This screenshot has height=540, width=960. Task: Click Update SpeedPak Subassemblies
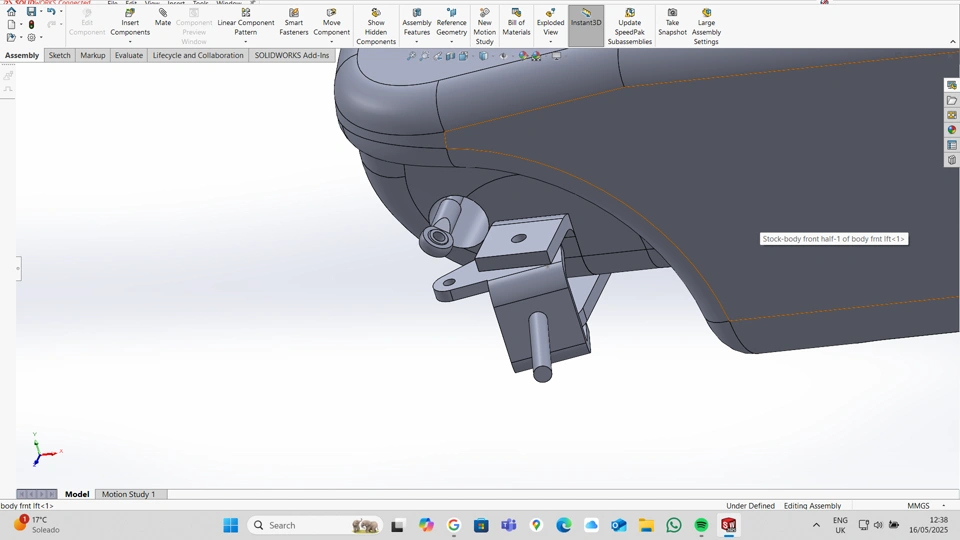click(x=630, y=27)
